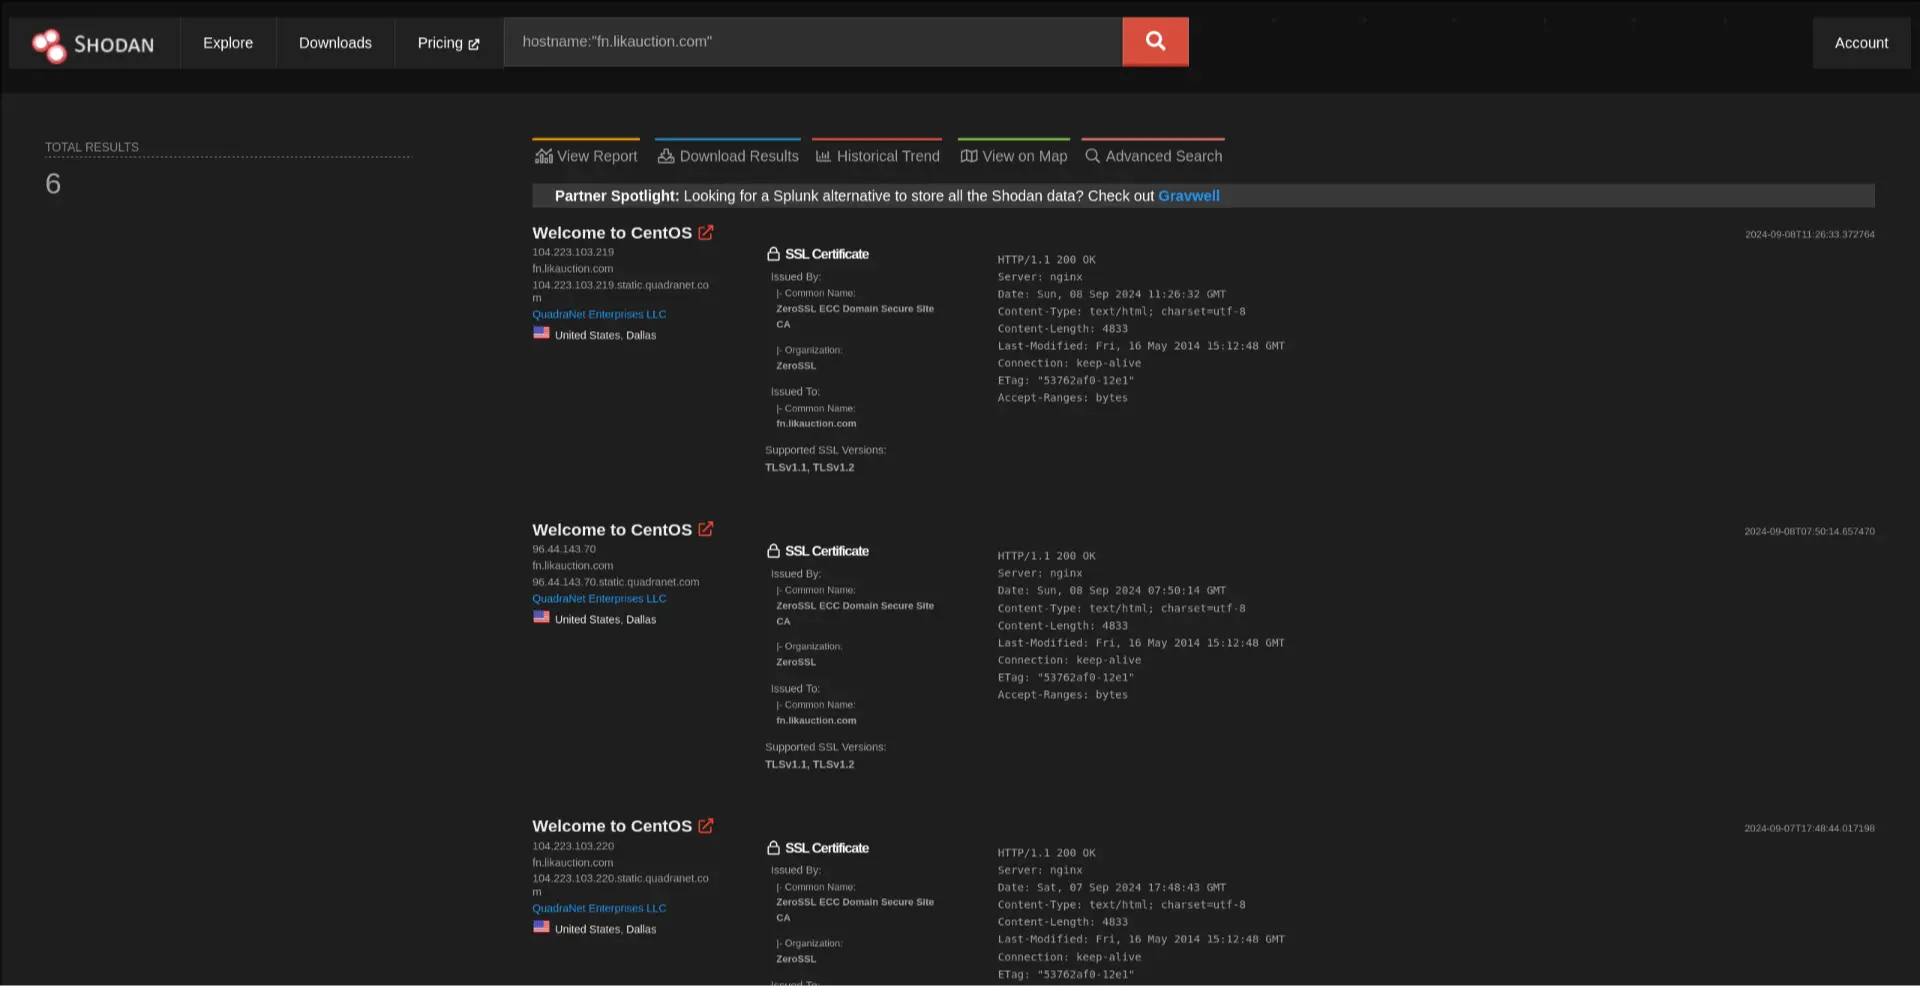Image resolution: width=1921 pixels, height=987 pixels.
Task: Open the Account menu
Action: point(1861,43)
